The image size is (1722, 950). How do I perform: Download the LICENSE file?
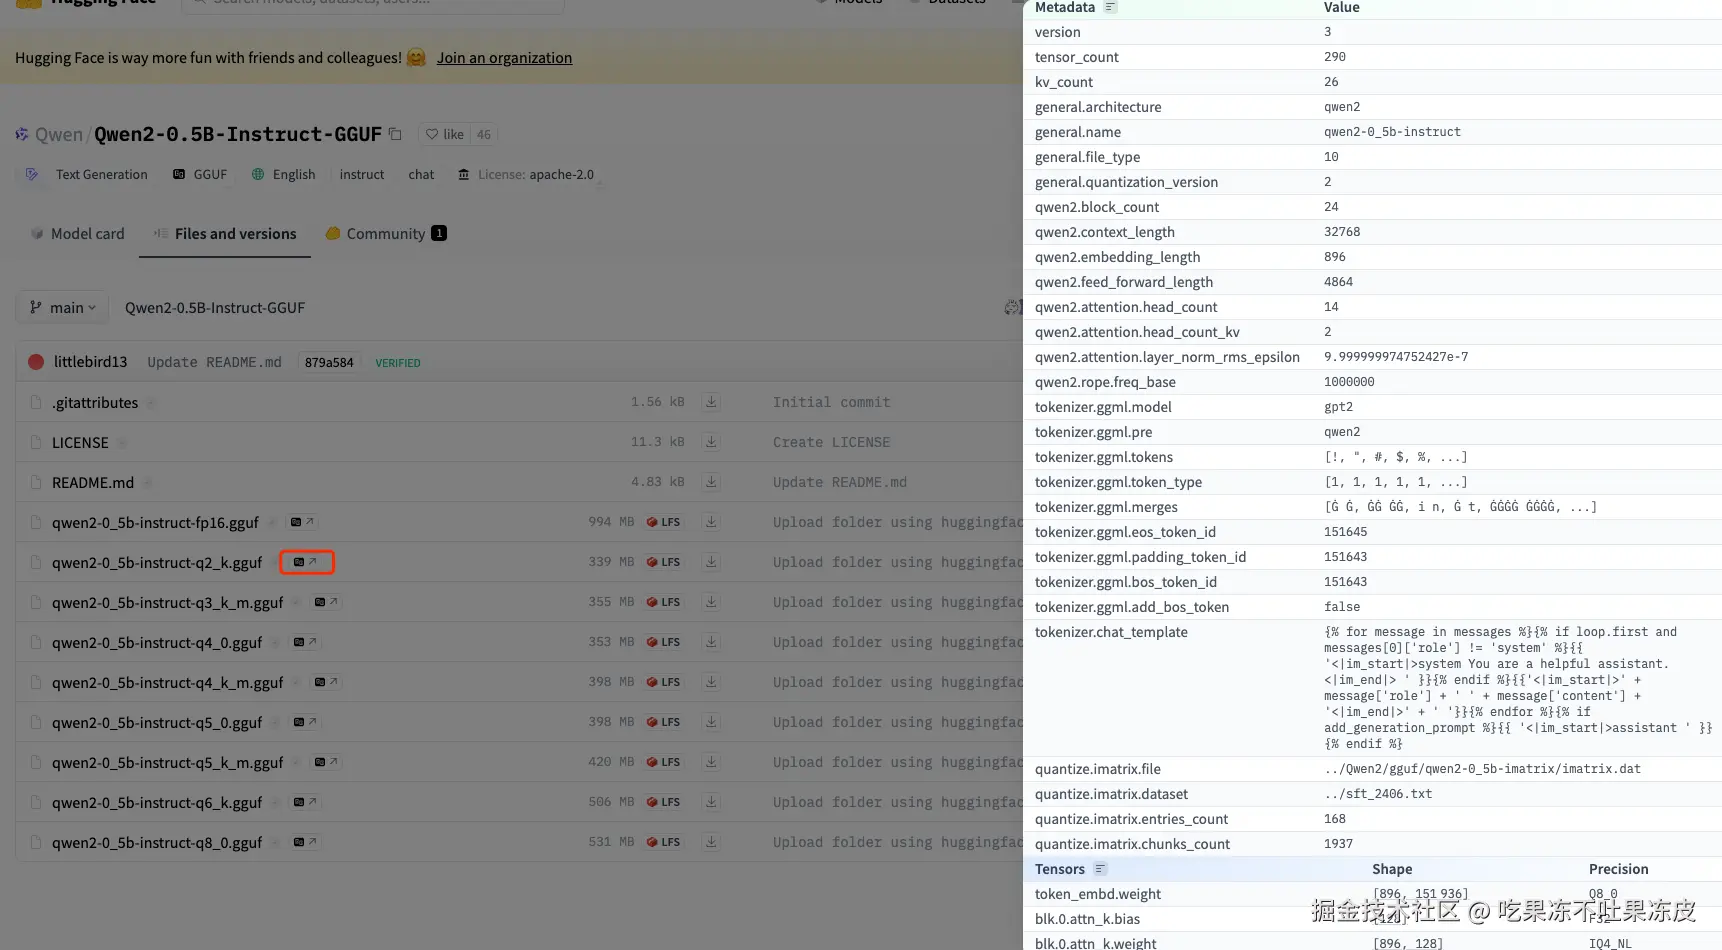(711, 442)
